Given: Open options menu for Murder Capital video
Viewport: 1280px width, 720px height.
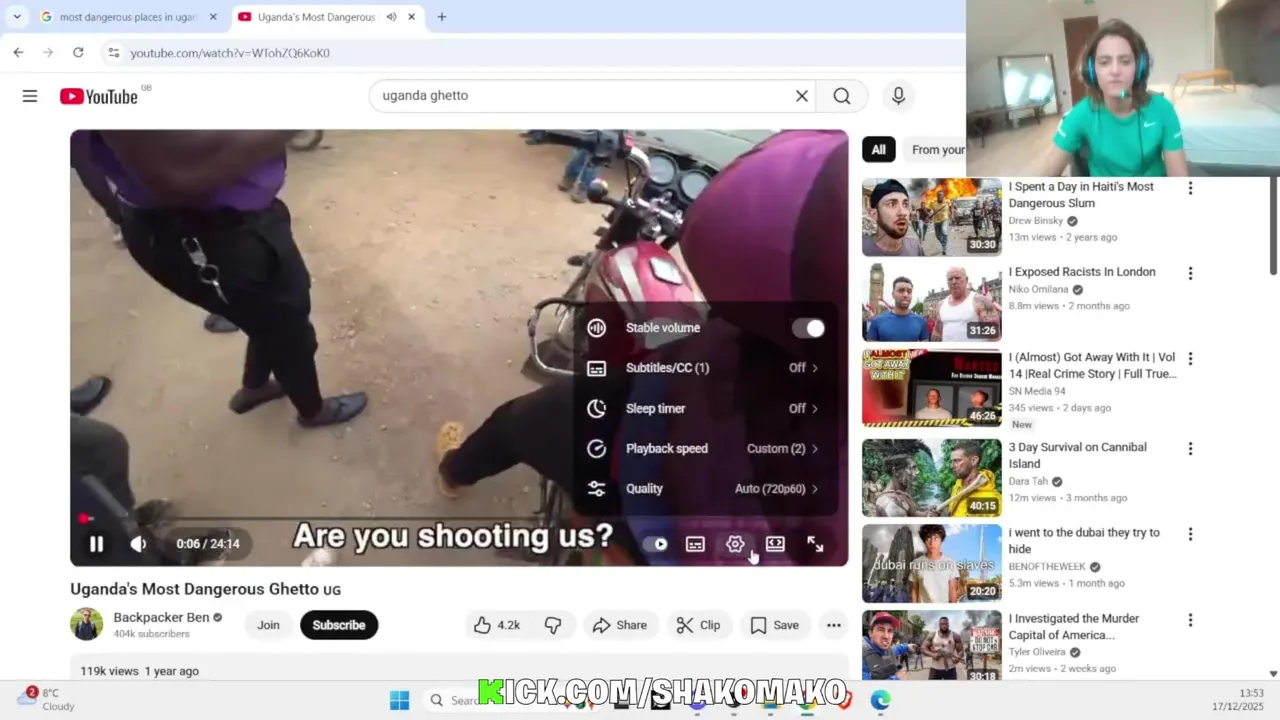Looking at the screenshot, I should point(1190,620).
